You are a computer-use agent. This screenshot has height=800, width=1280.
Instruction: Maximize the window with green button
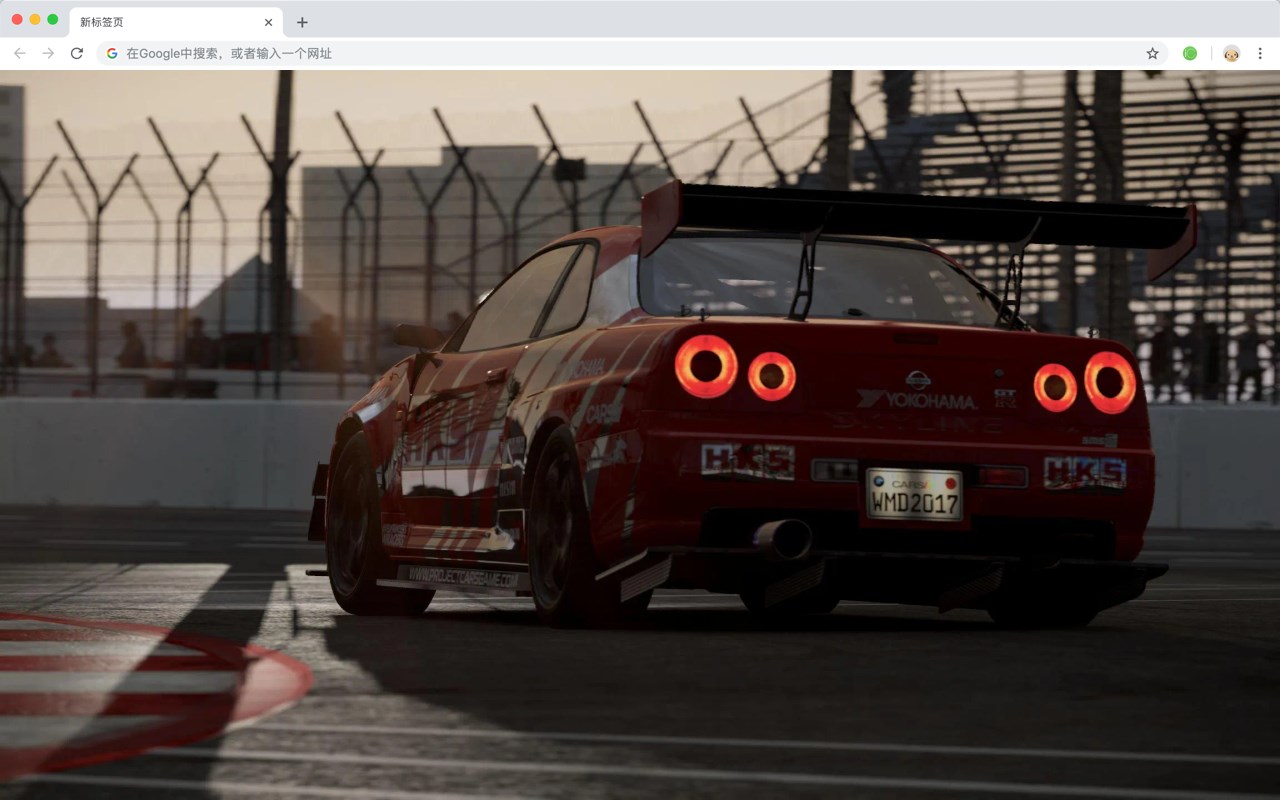tap(53, 19)
